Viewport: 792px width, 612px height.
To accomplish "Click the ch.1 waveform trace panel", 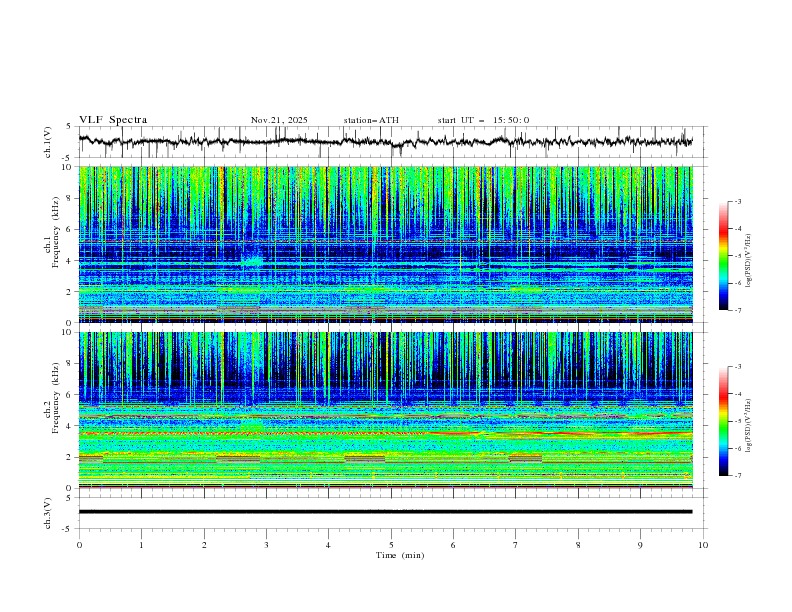I will pyautogui.click(x=385, y=141).
